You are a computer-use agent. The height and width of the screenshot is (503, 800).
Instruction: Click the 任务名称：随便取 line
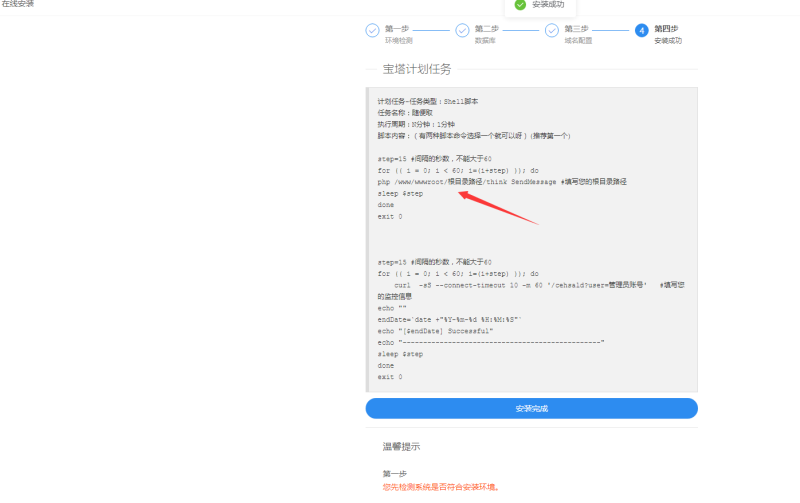(x=405, y=113)
